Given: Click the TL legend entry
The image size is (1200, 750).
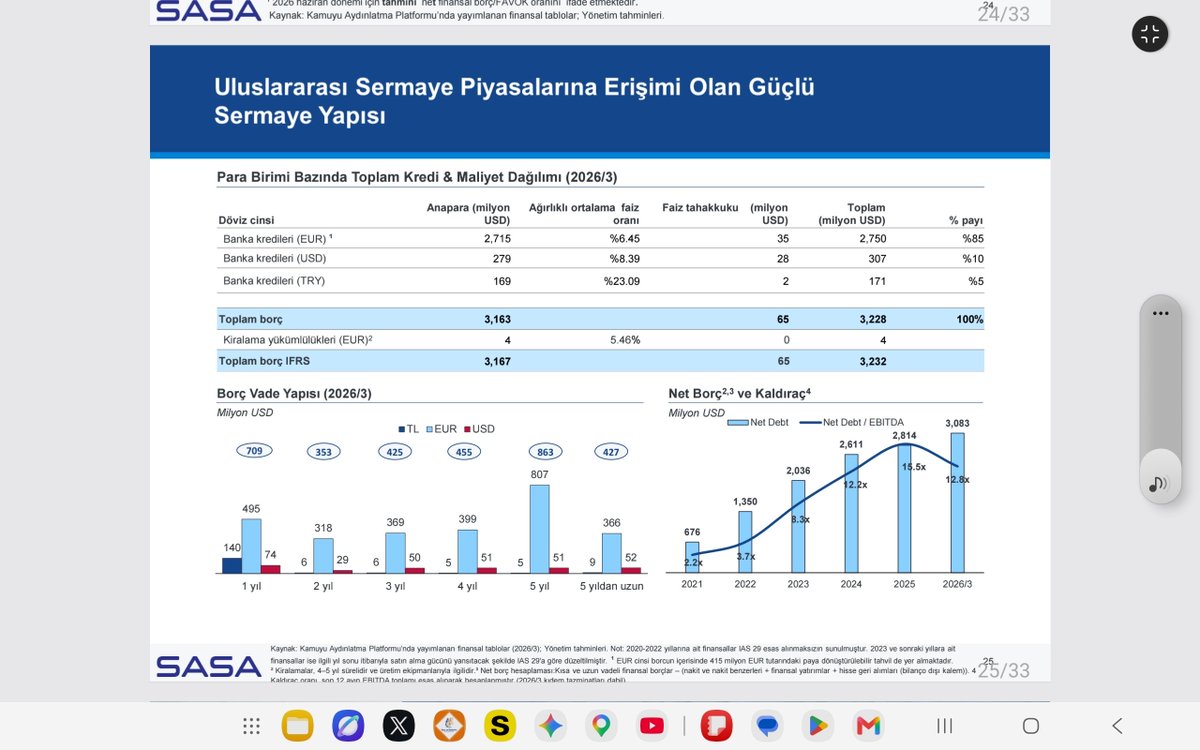Looking at the screenshot, I should [x=407, y=429].
